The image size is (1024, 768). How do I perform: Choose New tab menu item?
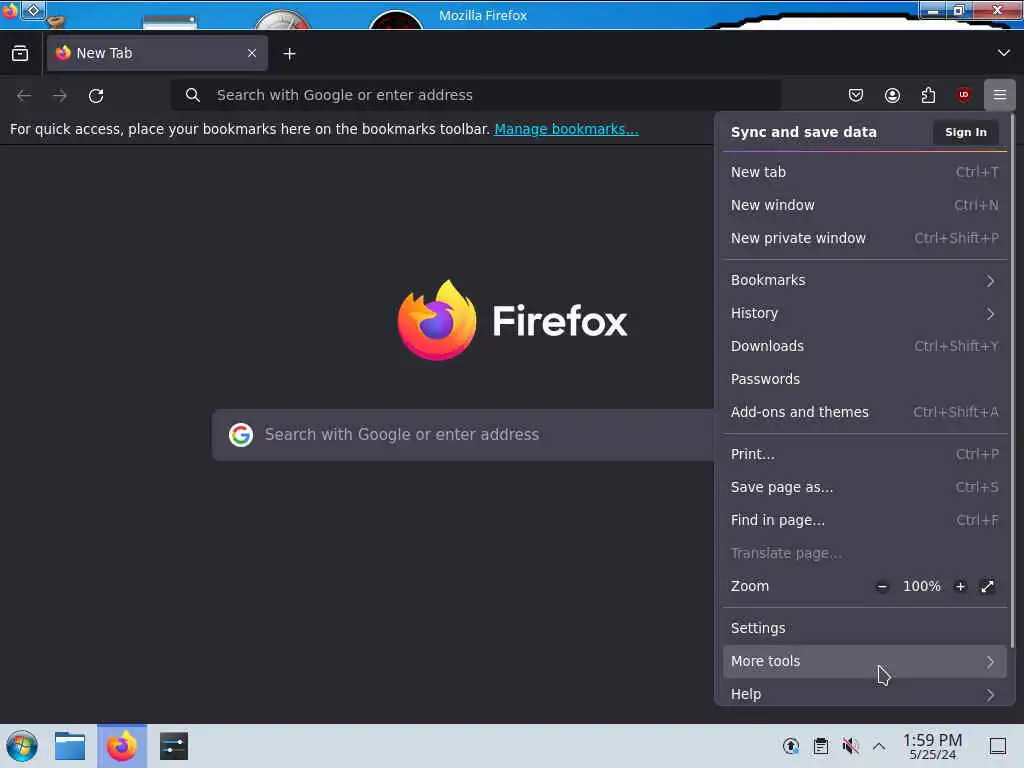click(865, 172)
